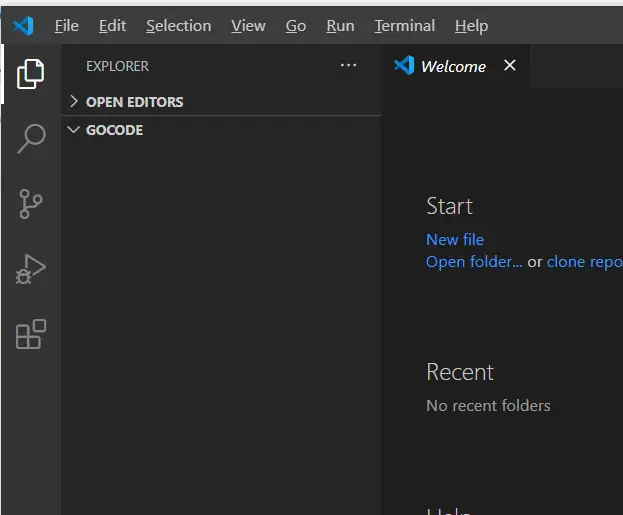Open the Source Control view icon

point(31,204)
